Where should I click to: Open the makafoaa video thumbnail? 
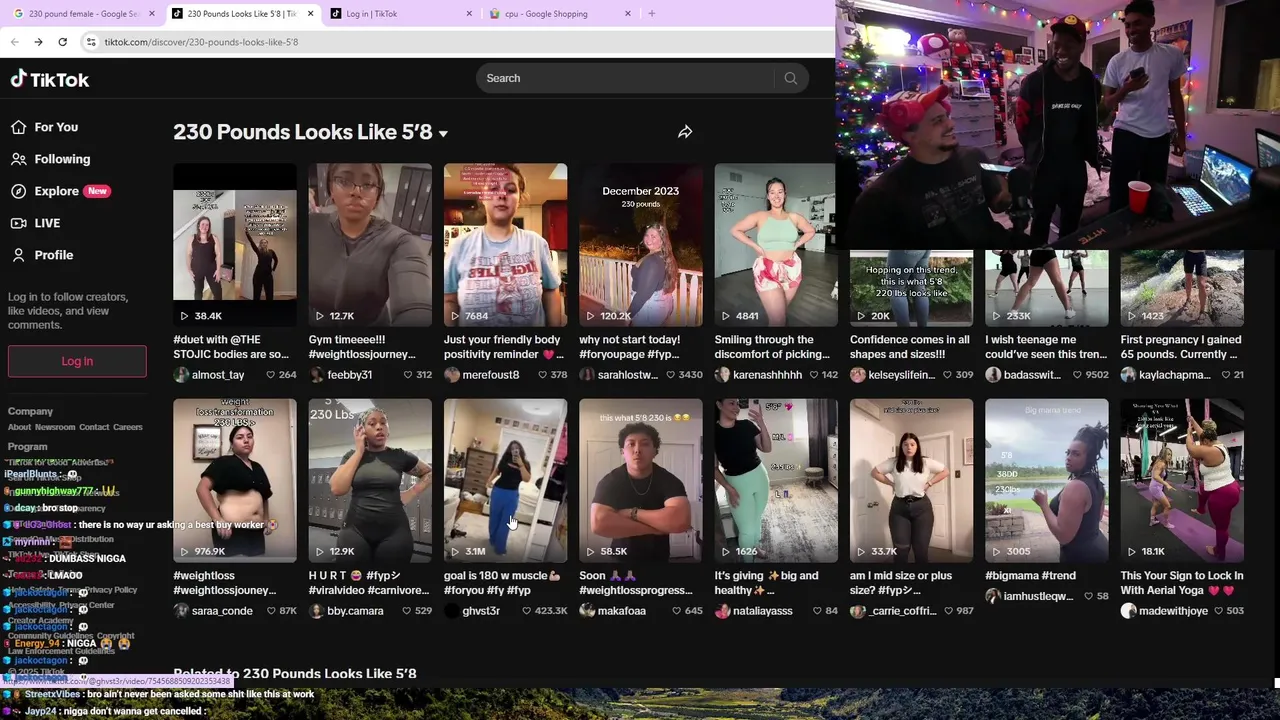(641, 481)
